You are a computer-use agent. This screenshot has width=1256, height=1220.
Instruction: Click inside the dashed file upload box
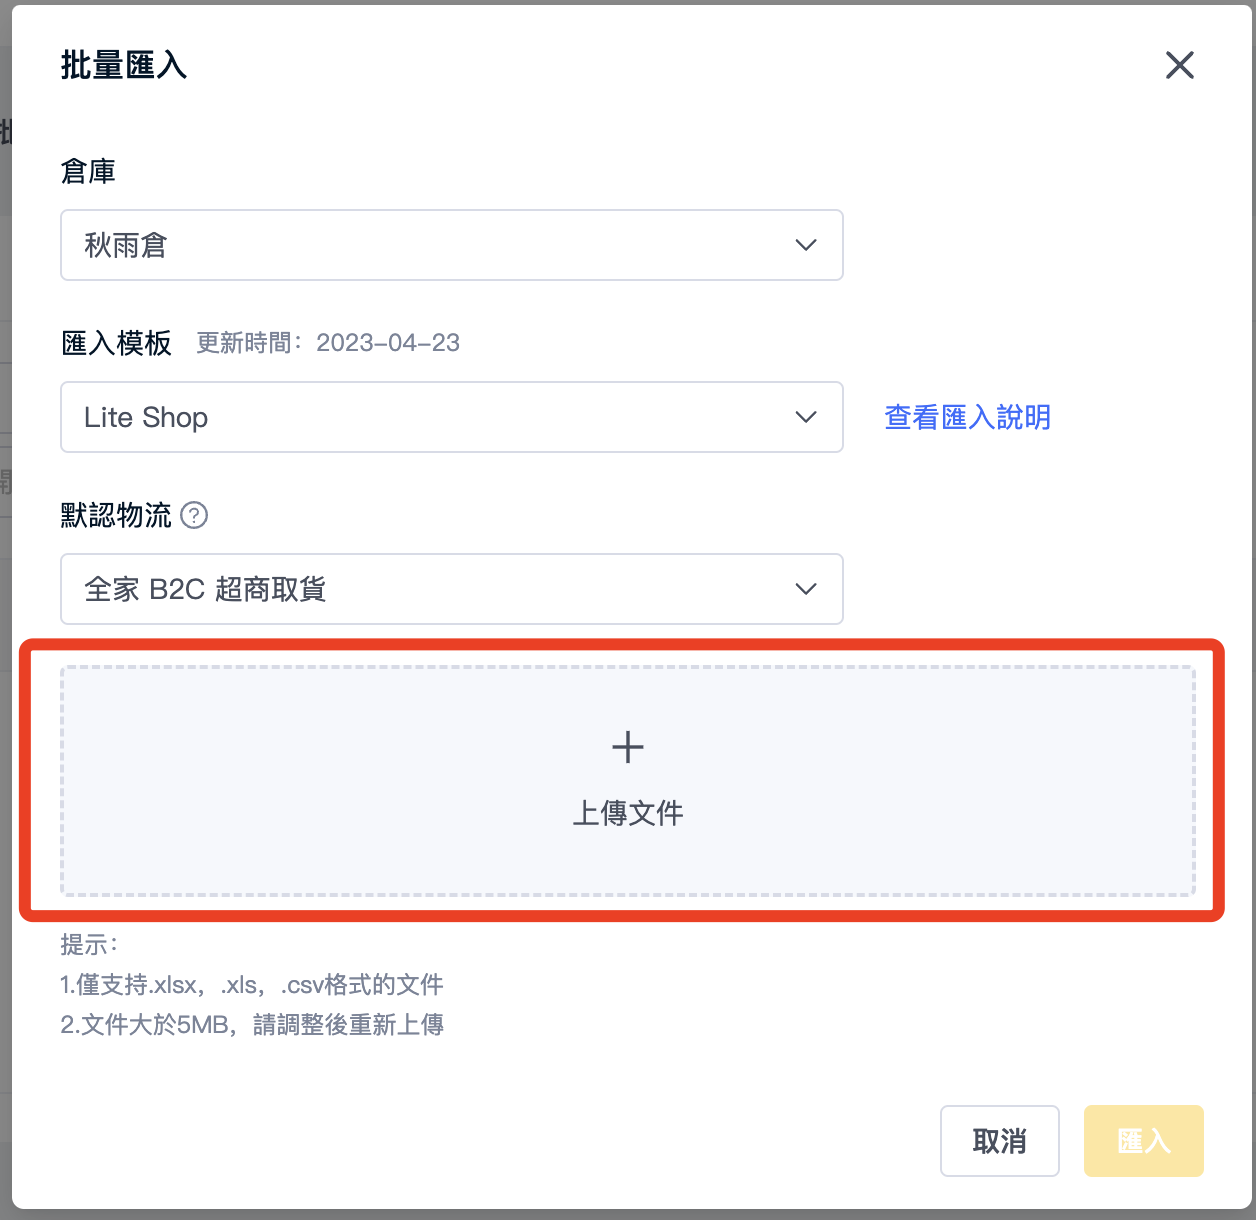click(628, 781)
